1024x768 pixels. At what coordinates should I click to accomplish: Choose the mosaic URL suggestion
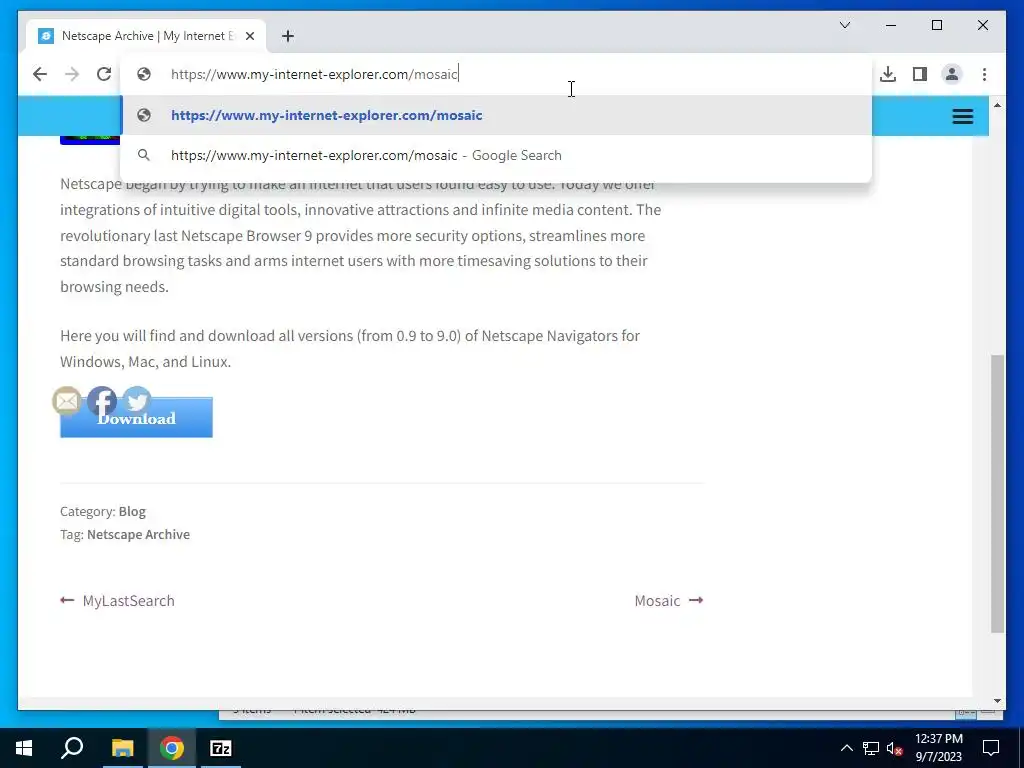(496, 116)
